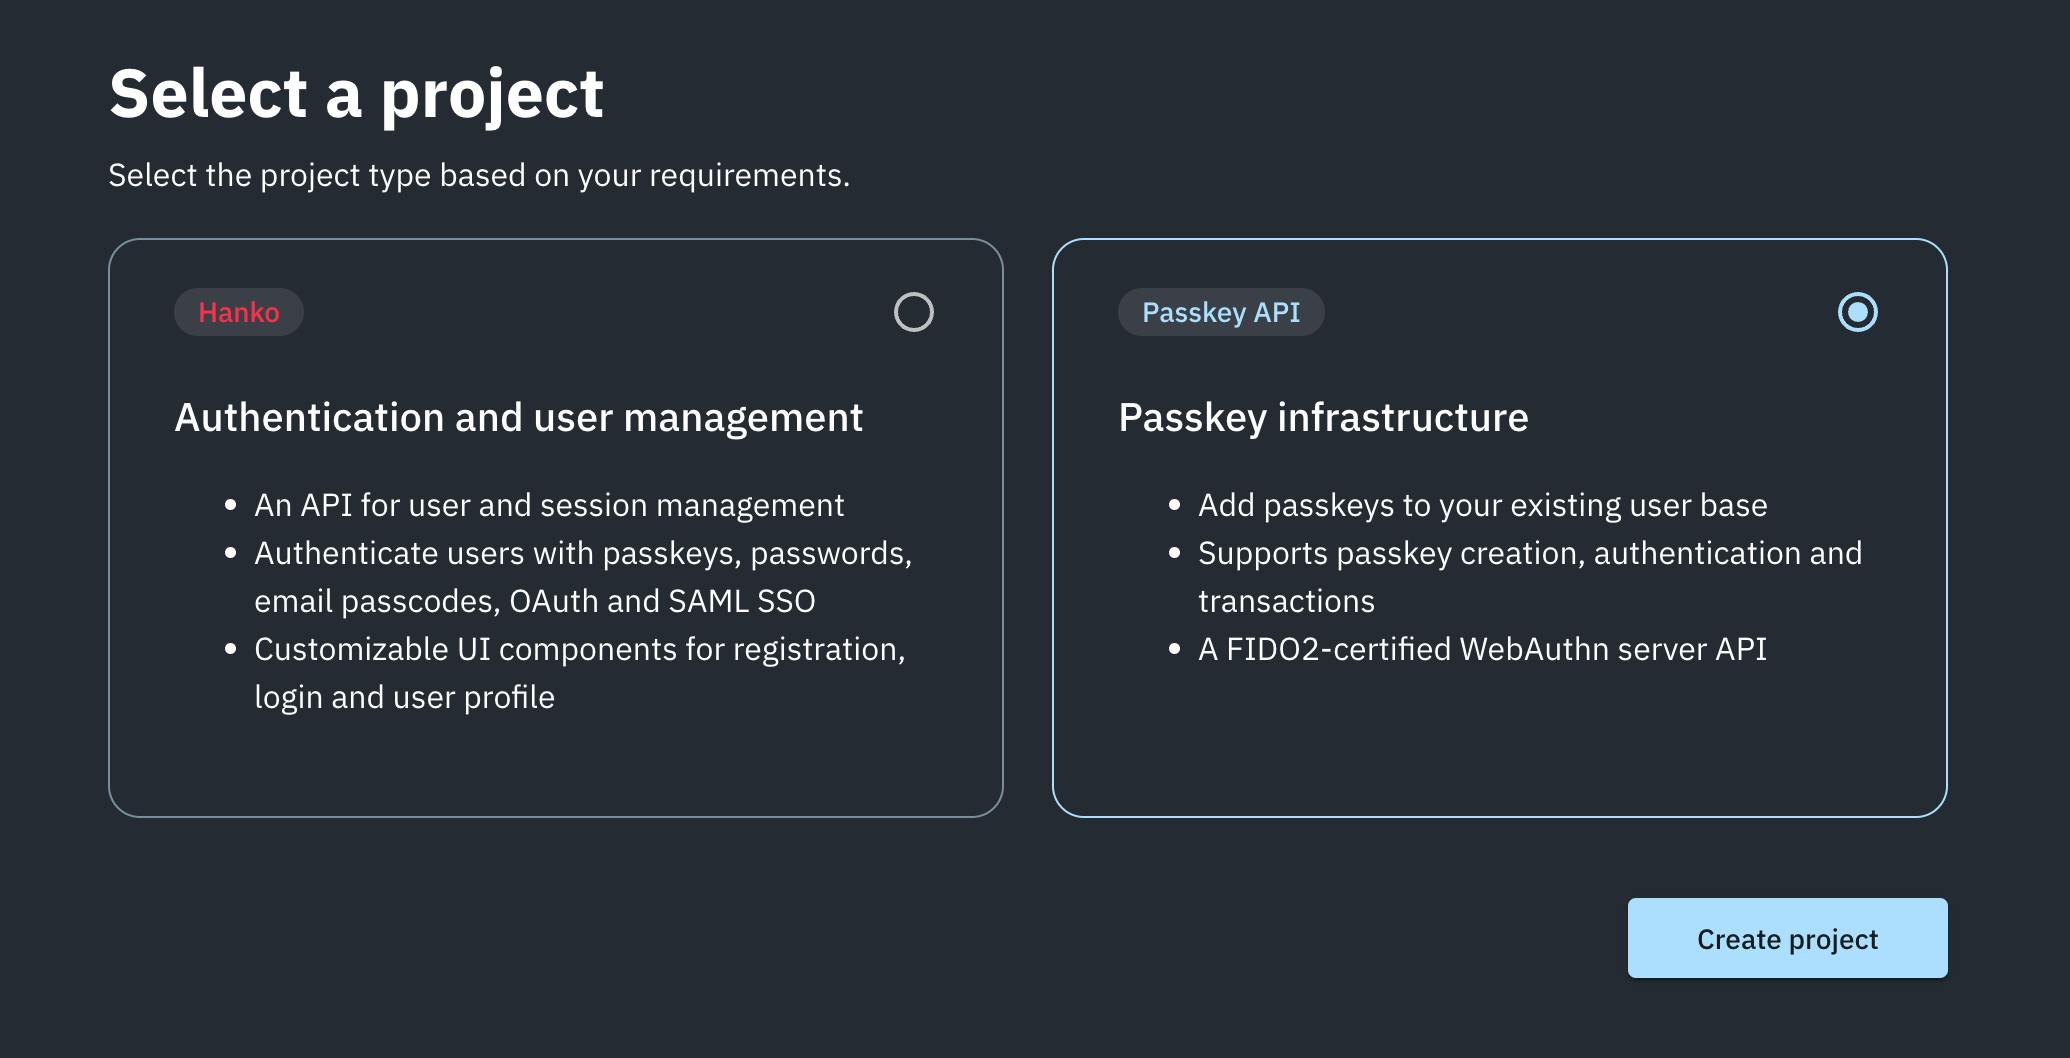Screen dimensions: 2070x1058
Task: Select the Hanko project radio button
Action: point(913,311)
